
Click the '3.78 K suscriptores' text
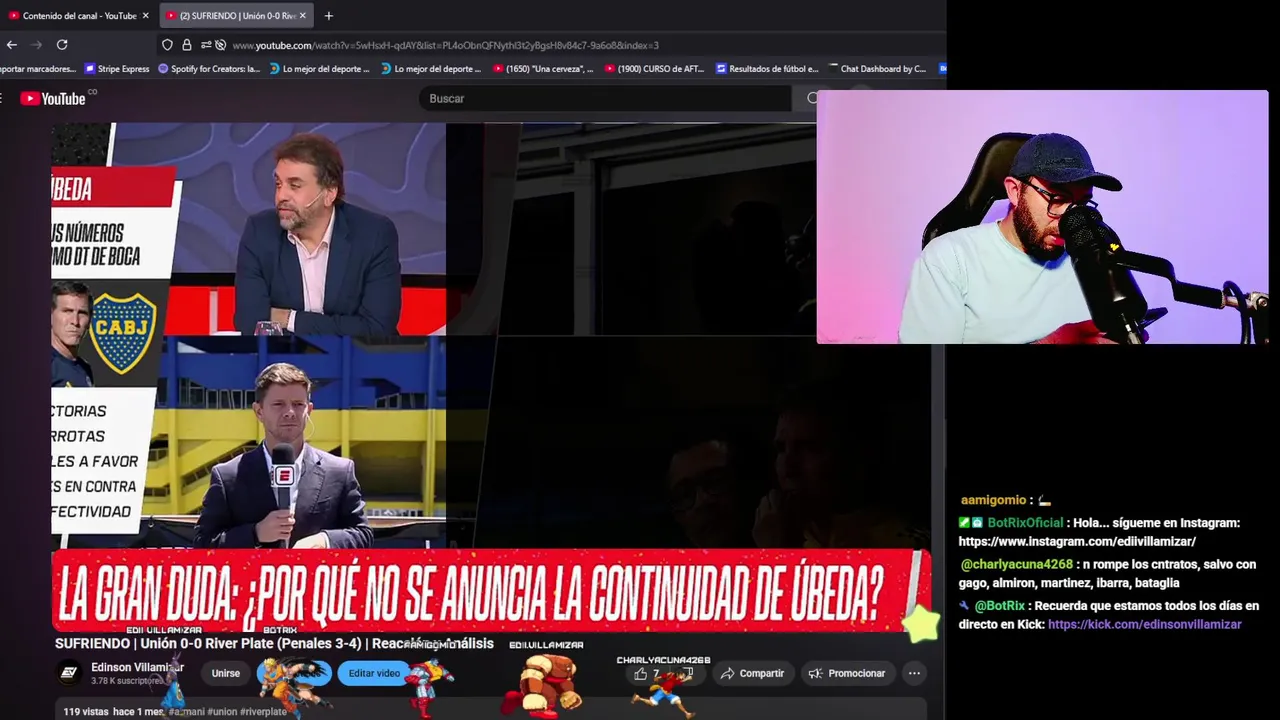(x=127, y=681)
